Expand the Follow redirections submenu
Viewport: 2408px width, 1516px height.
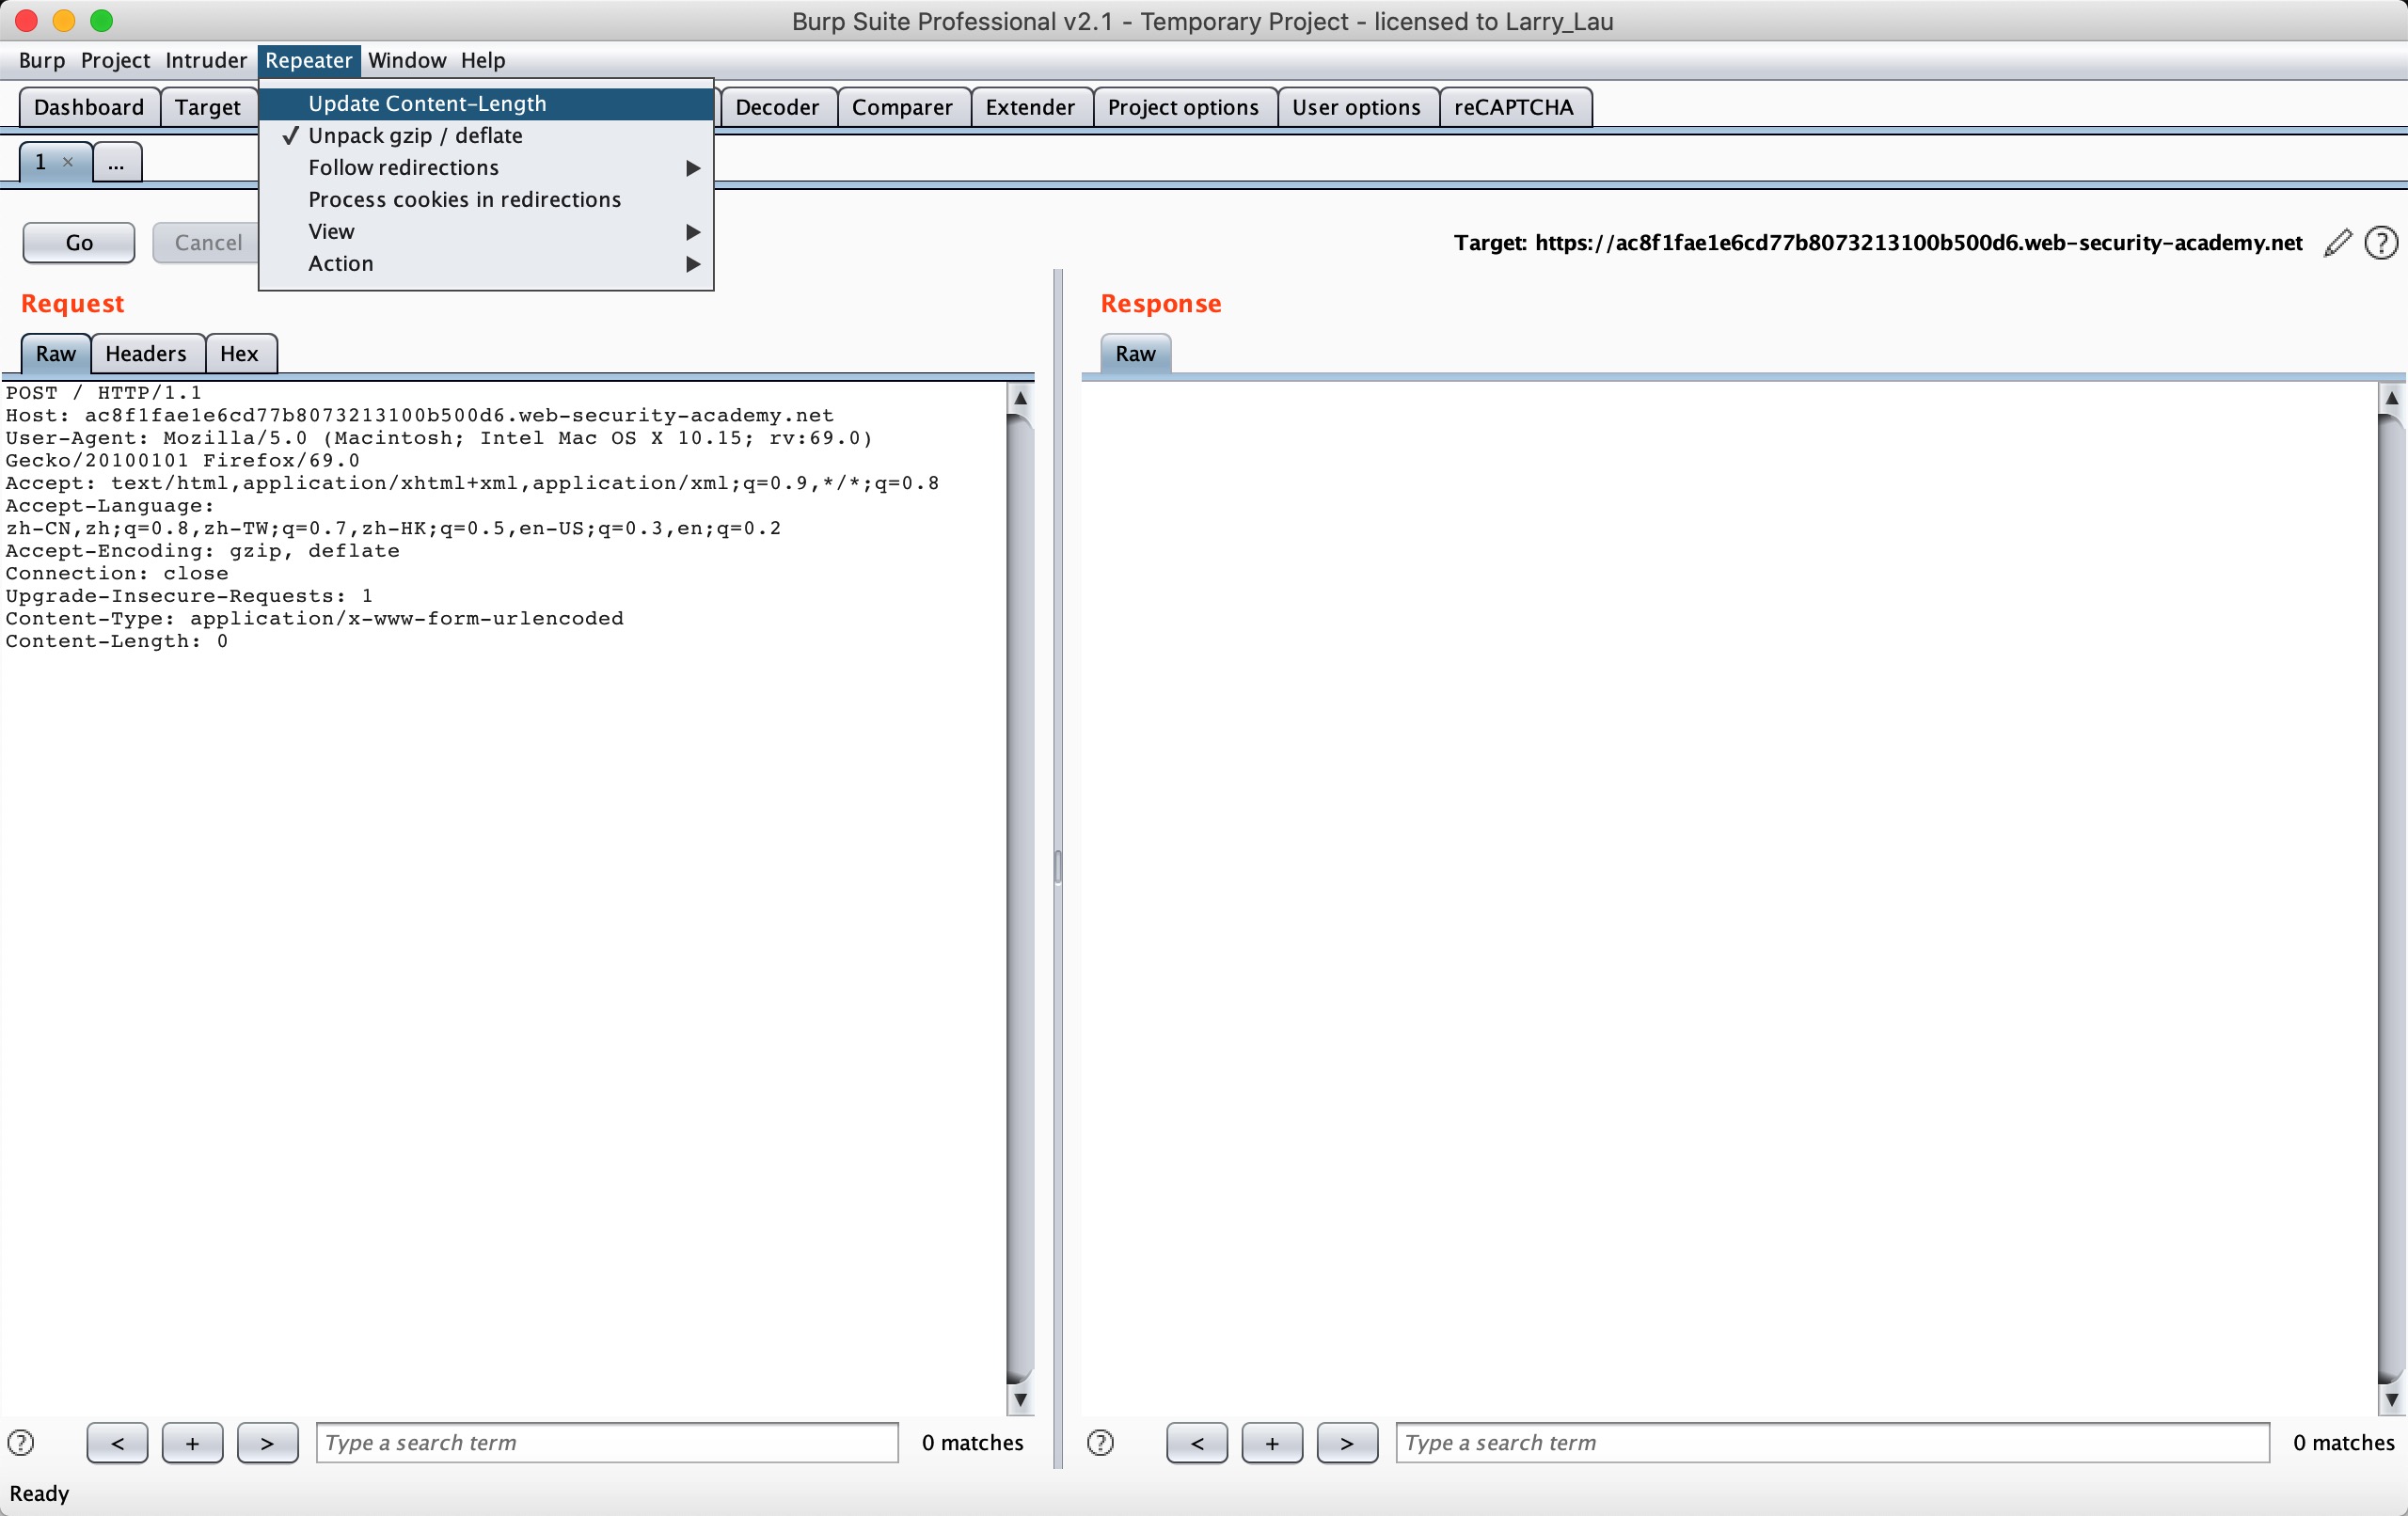pyautogui.click(x=486, y=168)
